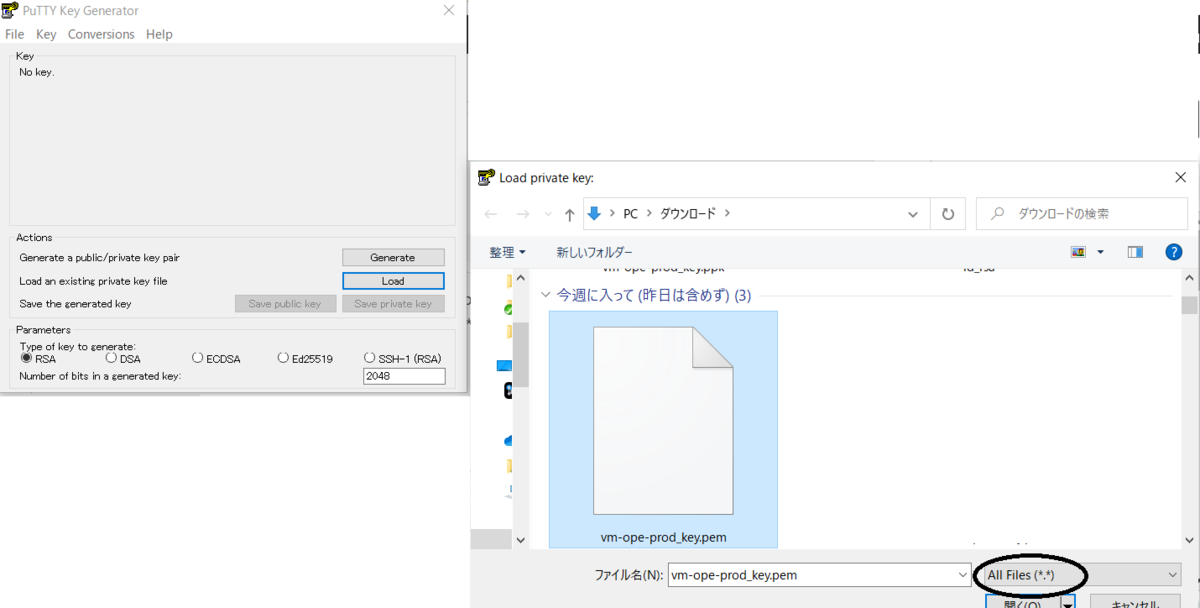This screenshot has width=1200, height=608.
Task: Open the help icon in file dialog
Action: tap(1174, 252)
